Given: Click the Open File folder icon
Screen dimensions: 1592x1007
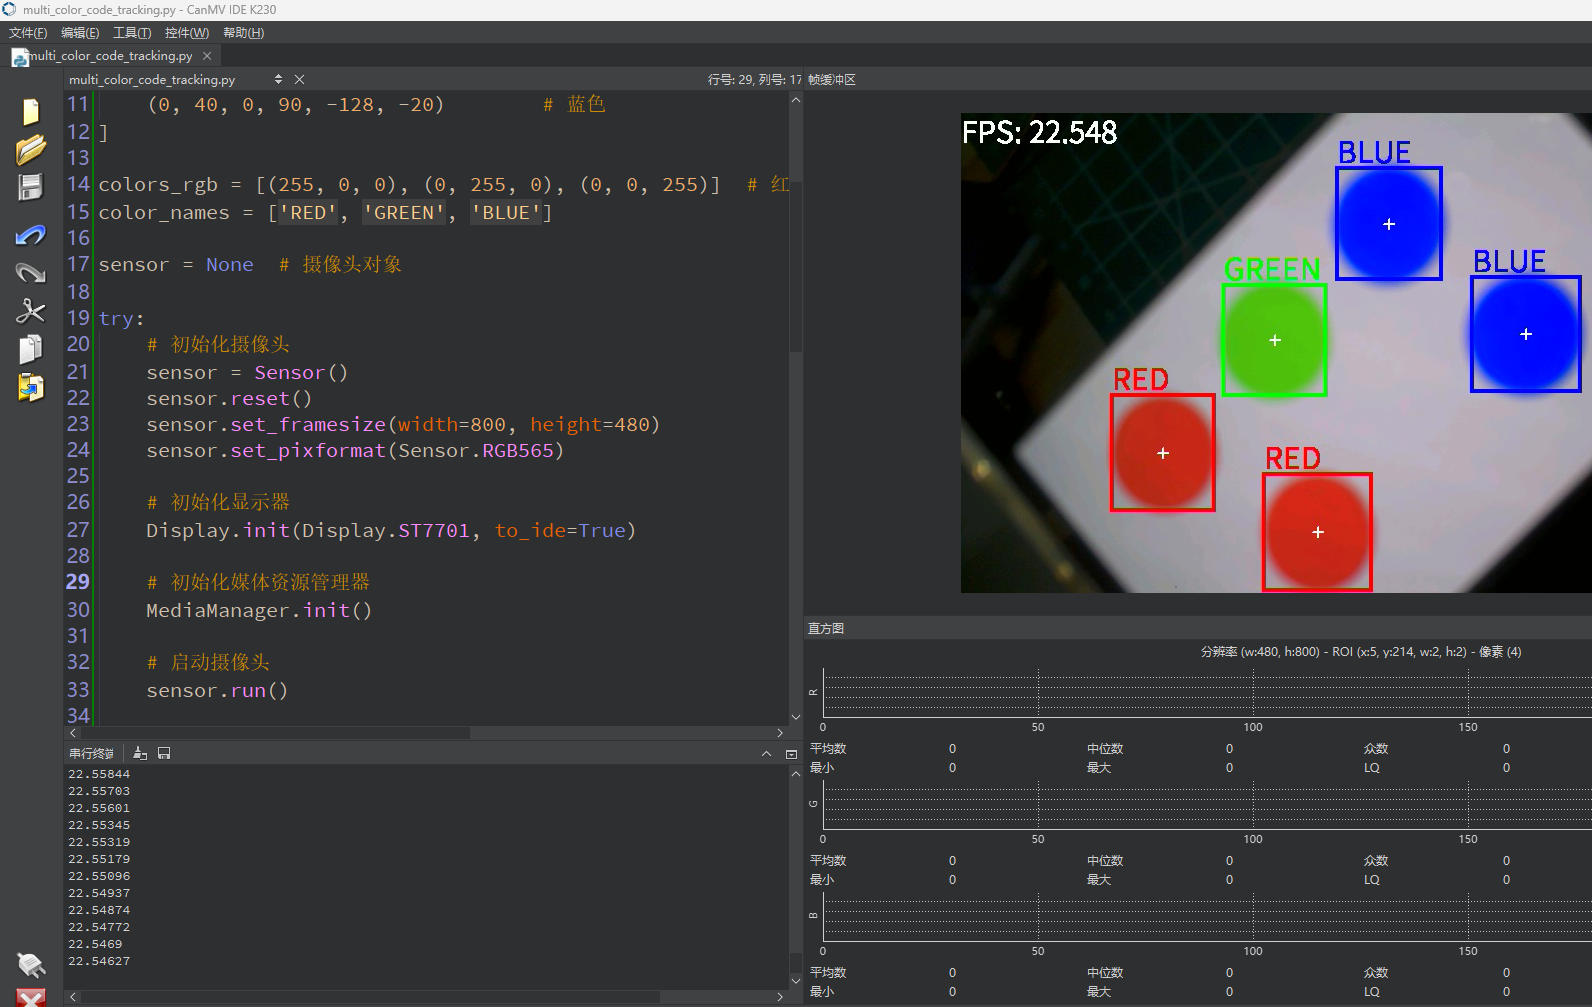Looking at the screenshot, I should [x=30, y=149].
